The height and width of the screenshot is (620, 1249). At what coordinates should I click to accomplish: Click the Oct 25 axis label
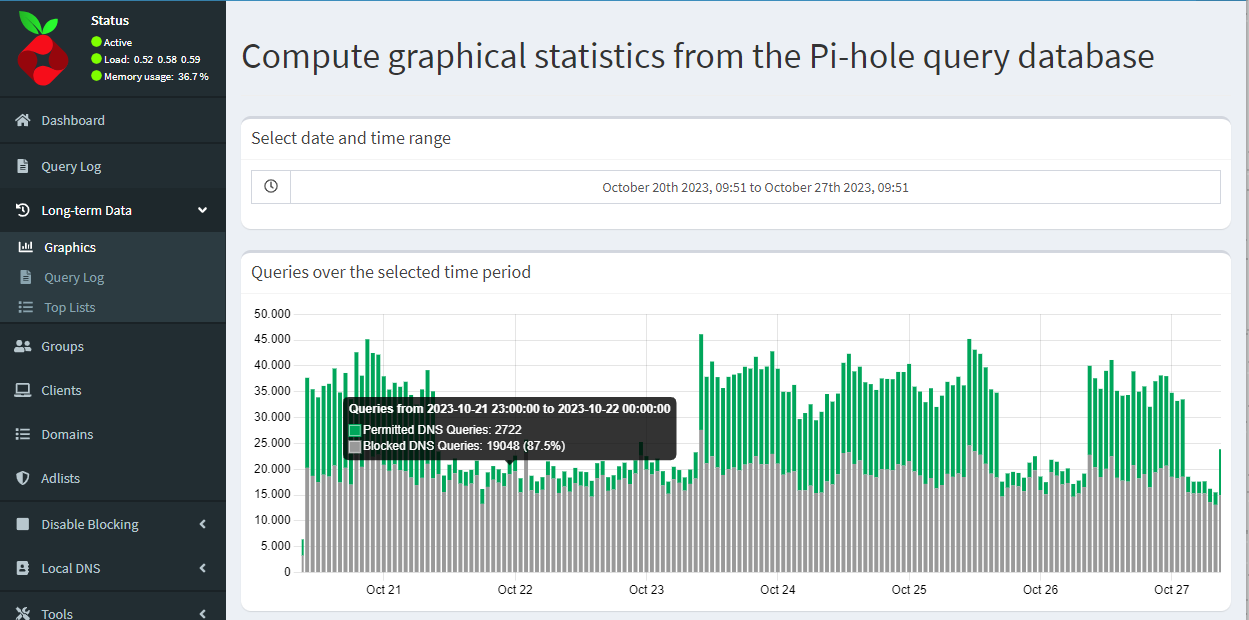tap(909, 590)
